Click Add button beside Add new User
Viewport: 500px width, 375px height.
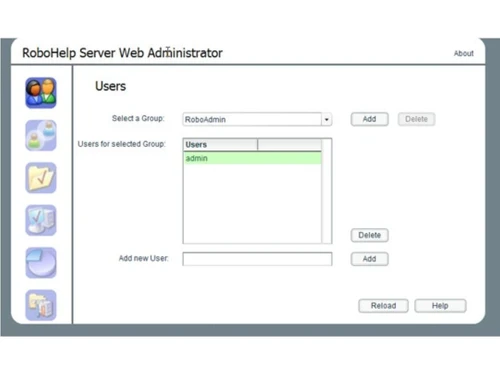(369, 259)
